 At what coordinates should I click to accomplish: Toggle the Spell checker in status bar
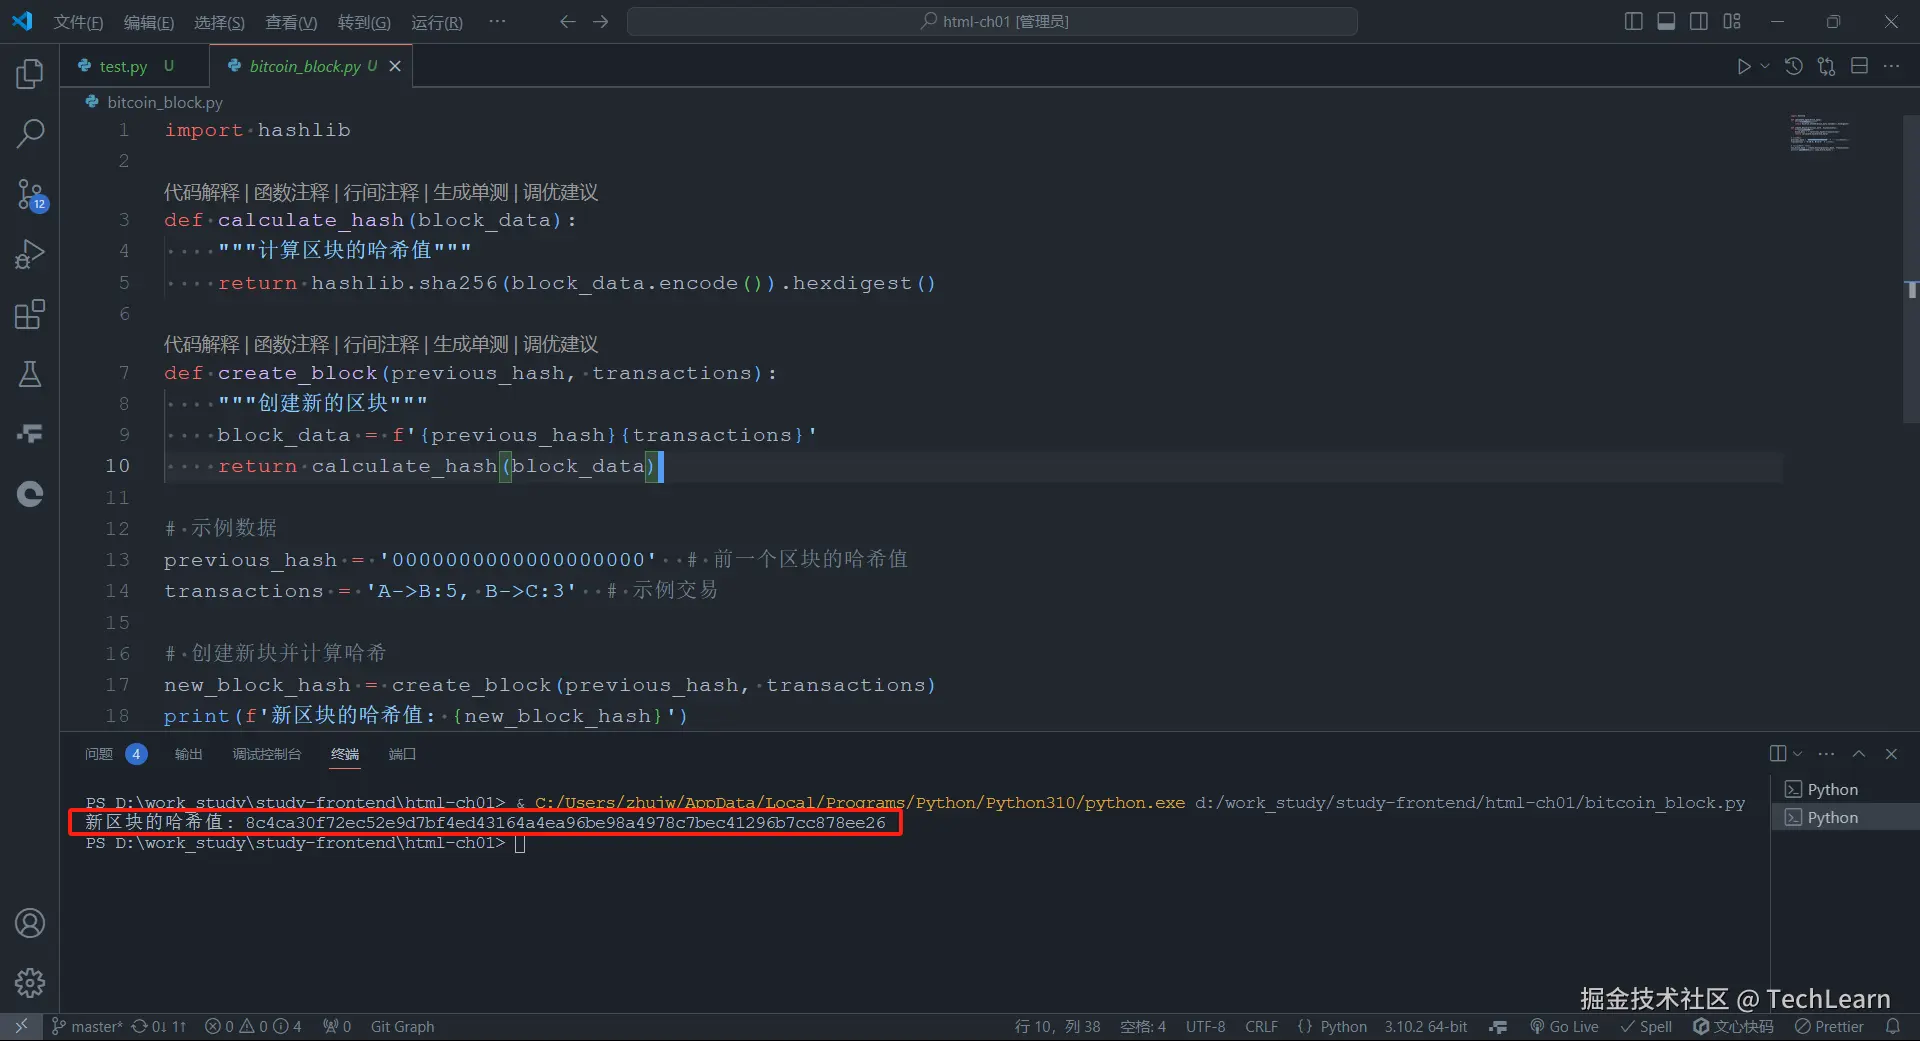pyautogui.click(x=1646, y=1026)
